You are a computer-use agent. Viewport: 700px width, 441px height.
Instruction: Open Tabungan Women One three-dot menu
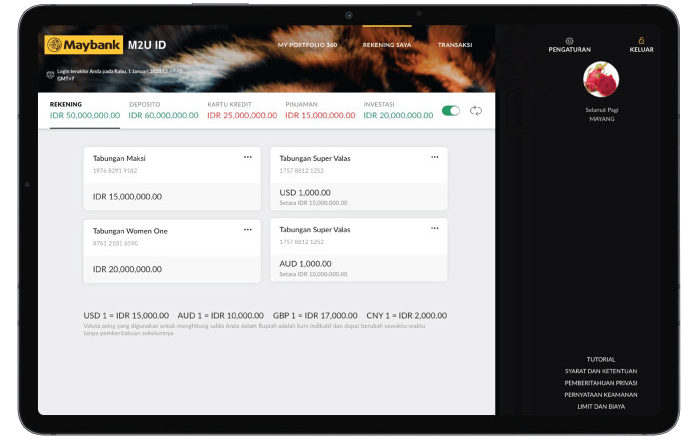[x=247, y=229]
